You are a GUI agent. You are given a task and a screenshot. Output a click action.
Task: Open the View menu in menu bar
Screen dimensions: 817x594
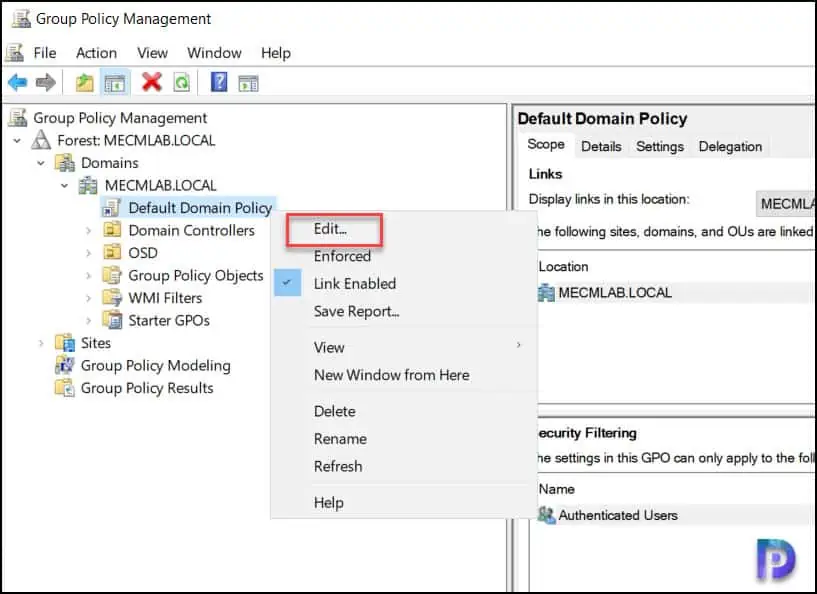152,53
